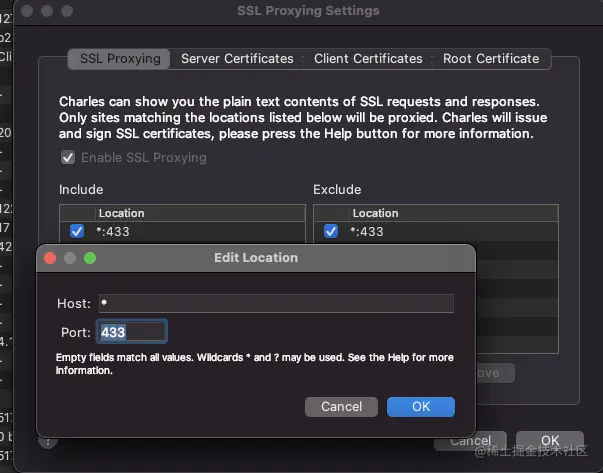Image resolution: width=603 pixels, height=473 pixels.
Task: Click OK in SSL Proxying Settings window
Action: tap(550, 441)
